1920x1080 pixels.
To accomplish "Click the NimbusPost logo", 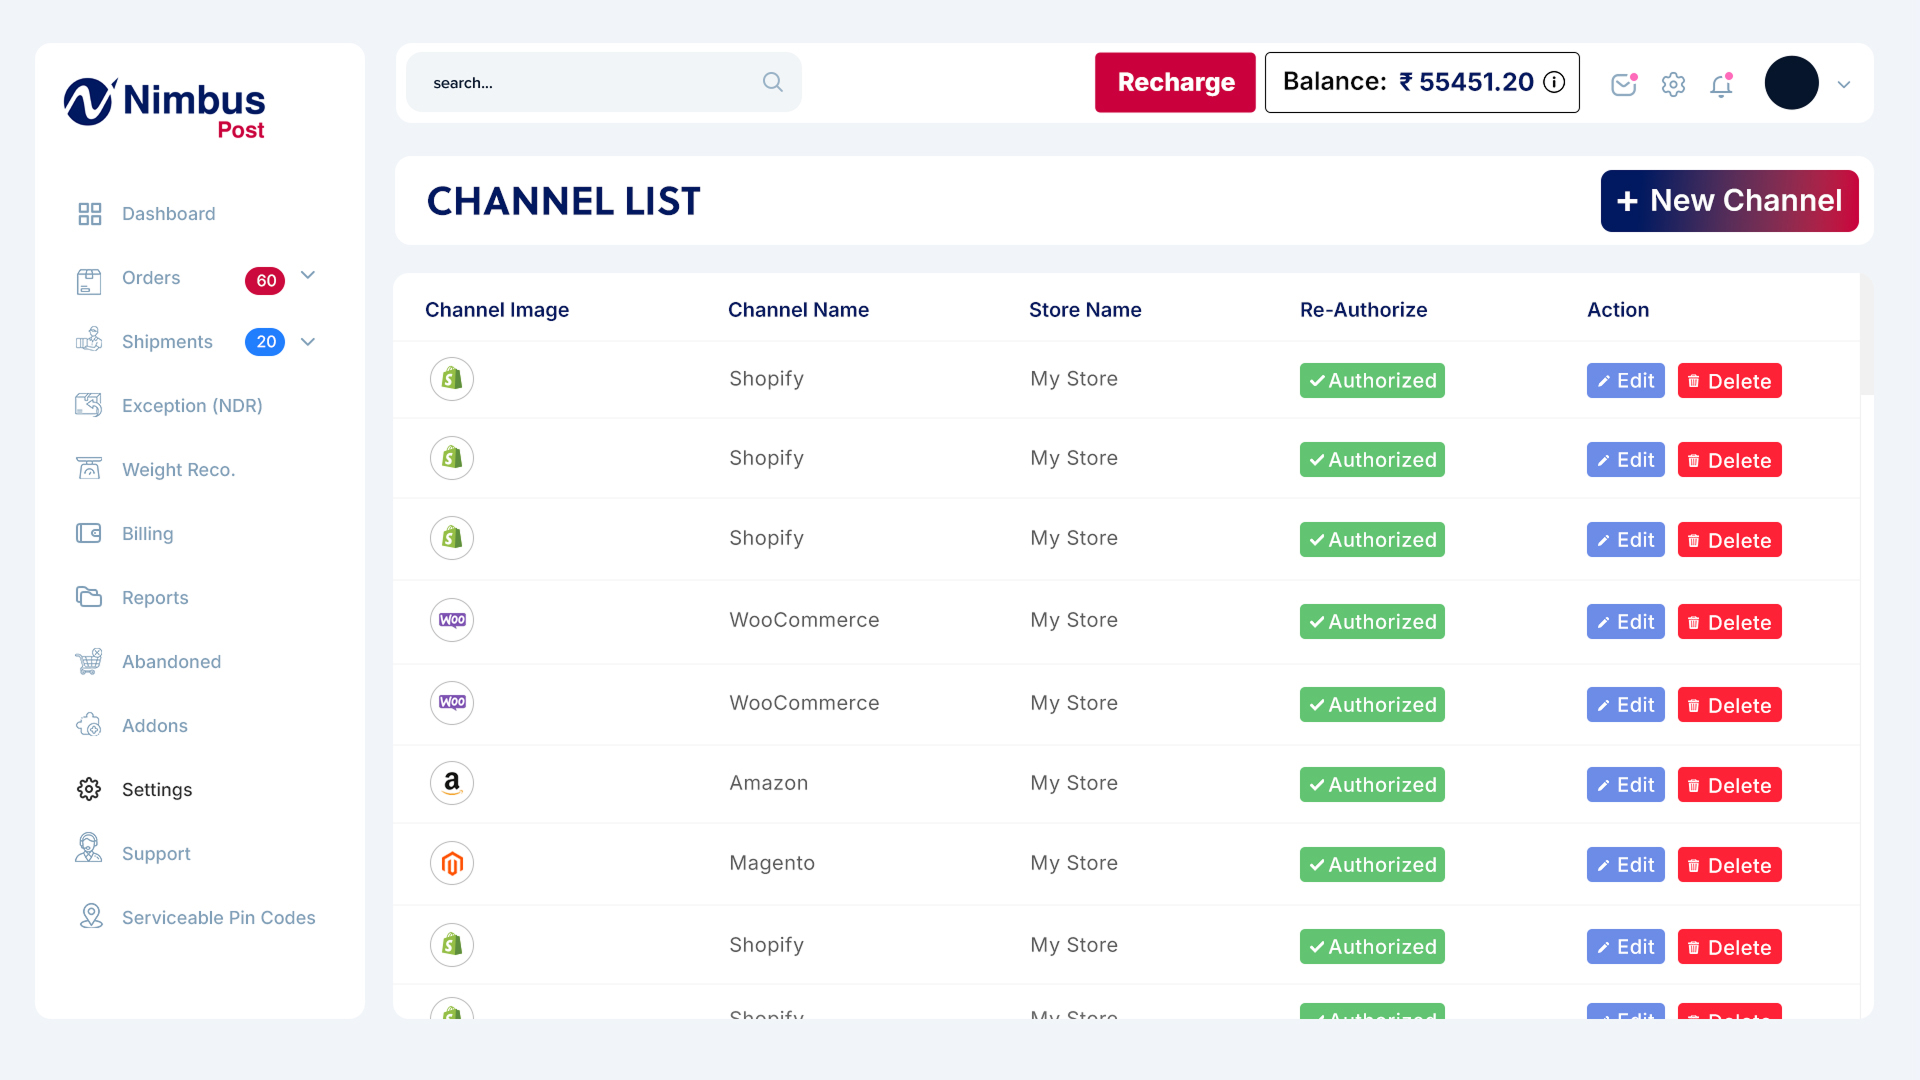I will 165,108.
